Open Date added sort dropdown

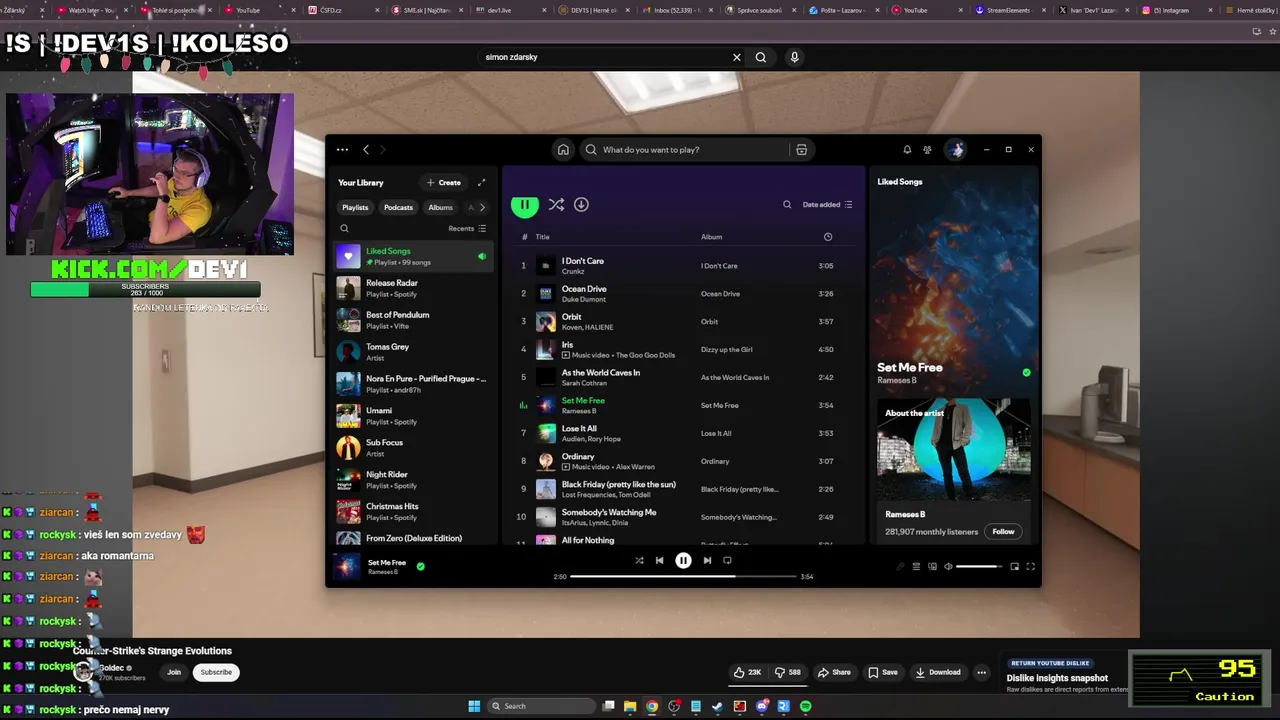coord(827,205)
